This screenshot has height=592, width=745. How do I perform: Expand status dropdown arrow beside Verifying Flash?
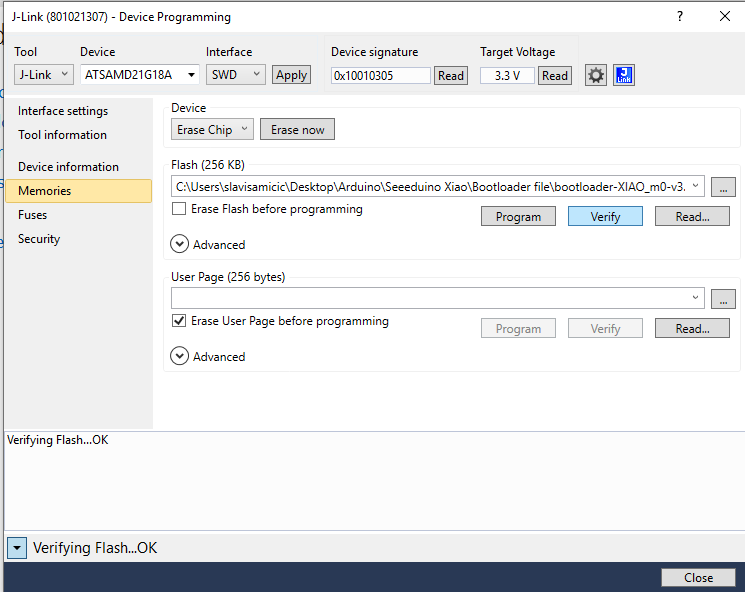17,548
